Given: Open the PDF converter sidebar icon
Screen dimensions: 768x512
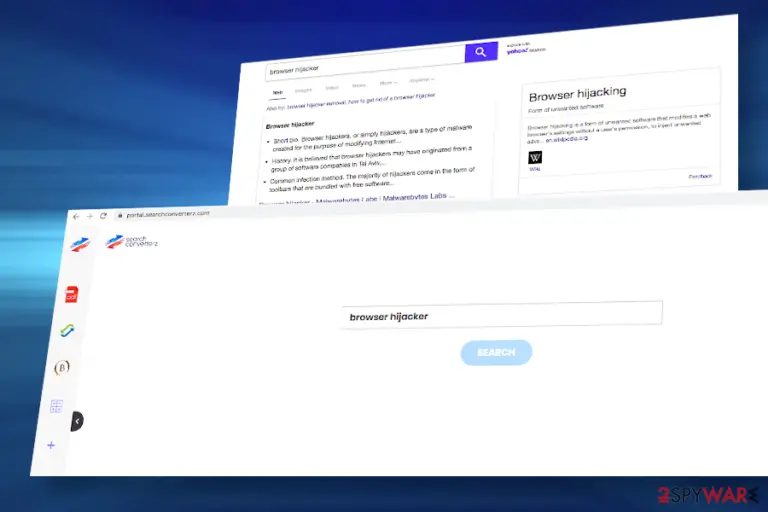Looking at the screenshot, I should coord(72,294).
